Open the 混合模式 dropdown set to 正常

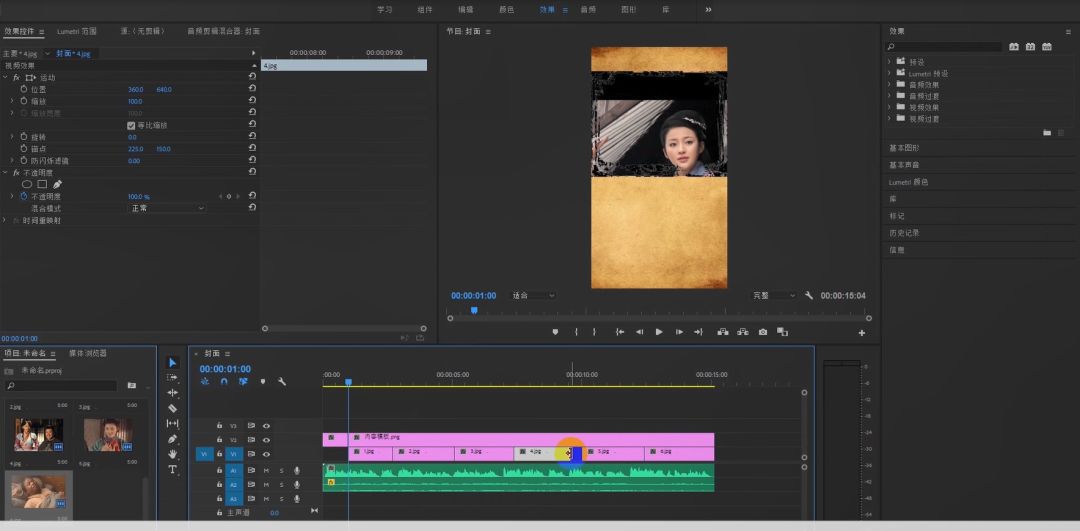pyautogui.click(x=166, y=208)
